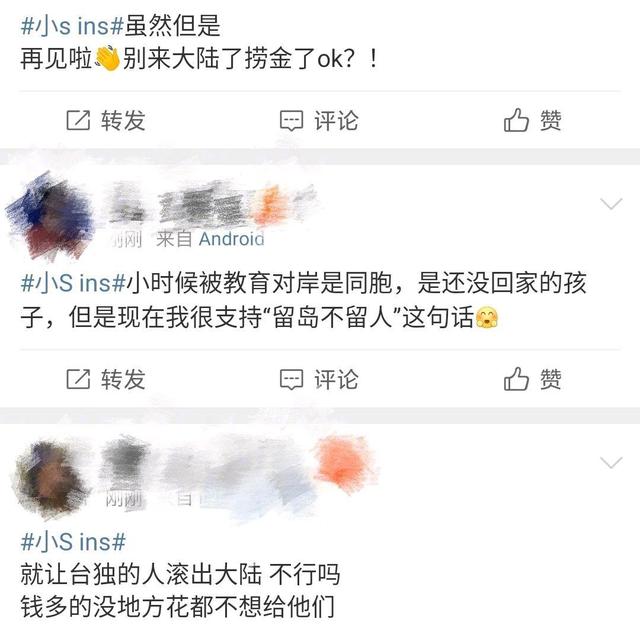Screen dimensions: 640x638
Task: Click the 赞 label under the first post
Action: tap(551, 120)
